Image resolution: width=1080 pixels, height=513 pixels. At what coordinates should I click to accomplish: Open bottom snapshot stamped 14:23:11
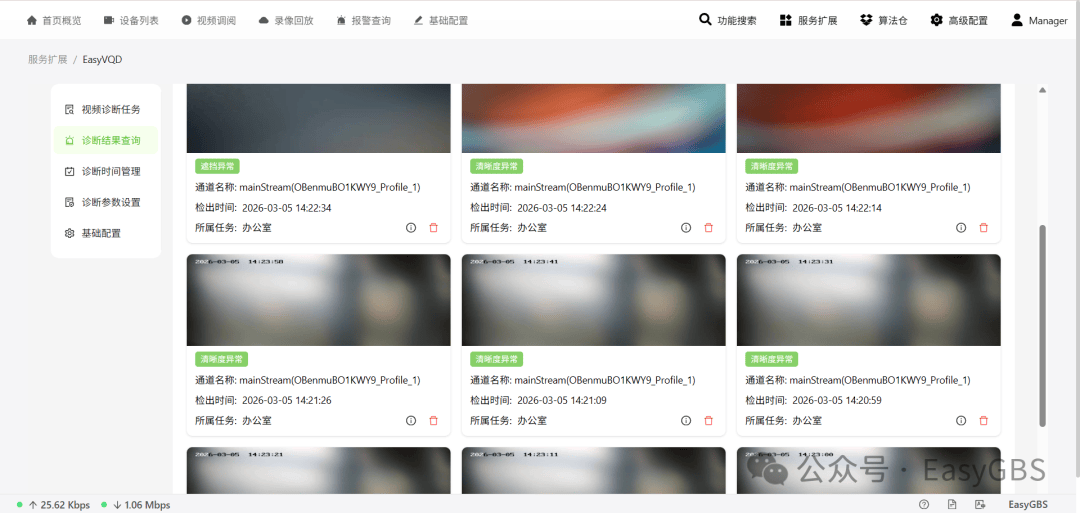(x=594, y=470)
